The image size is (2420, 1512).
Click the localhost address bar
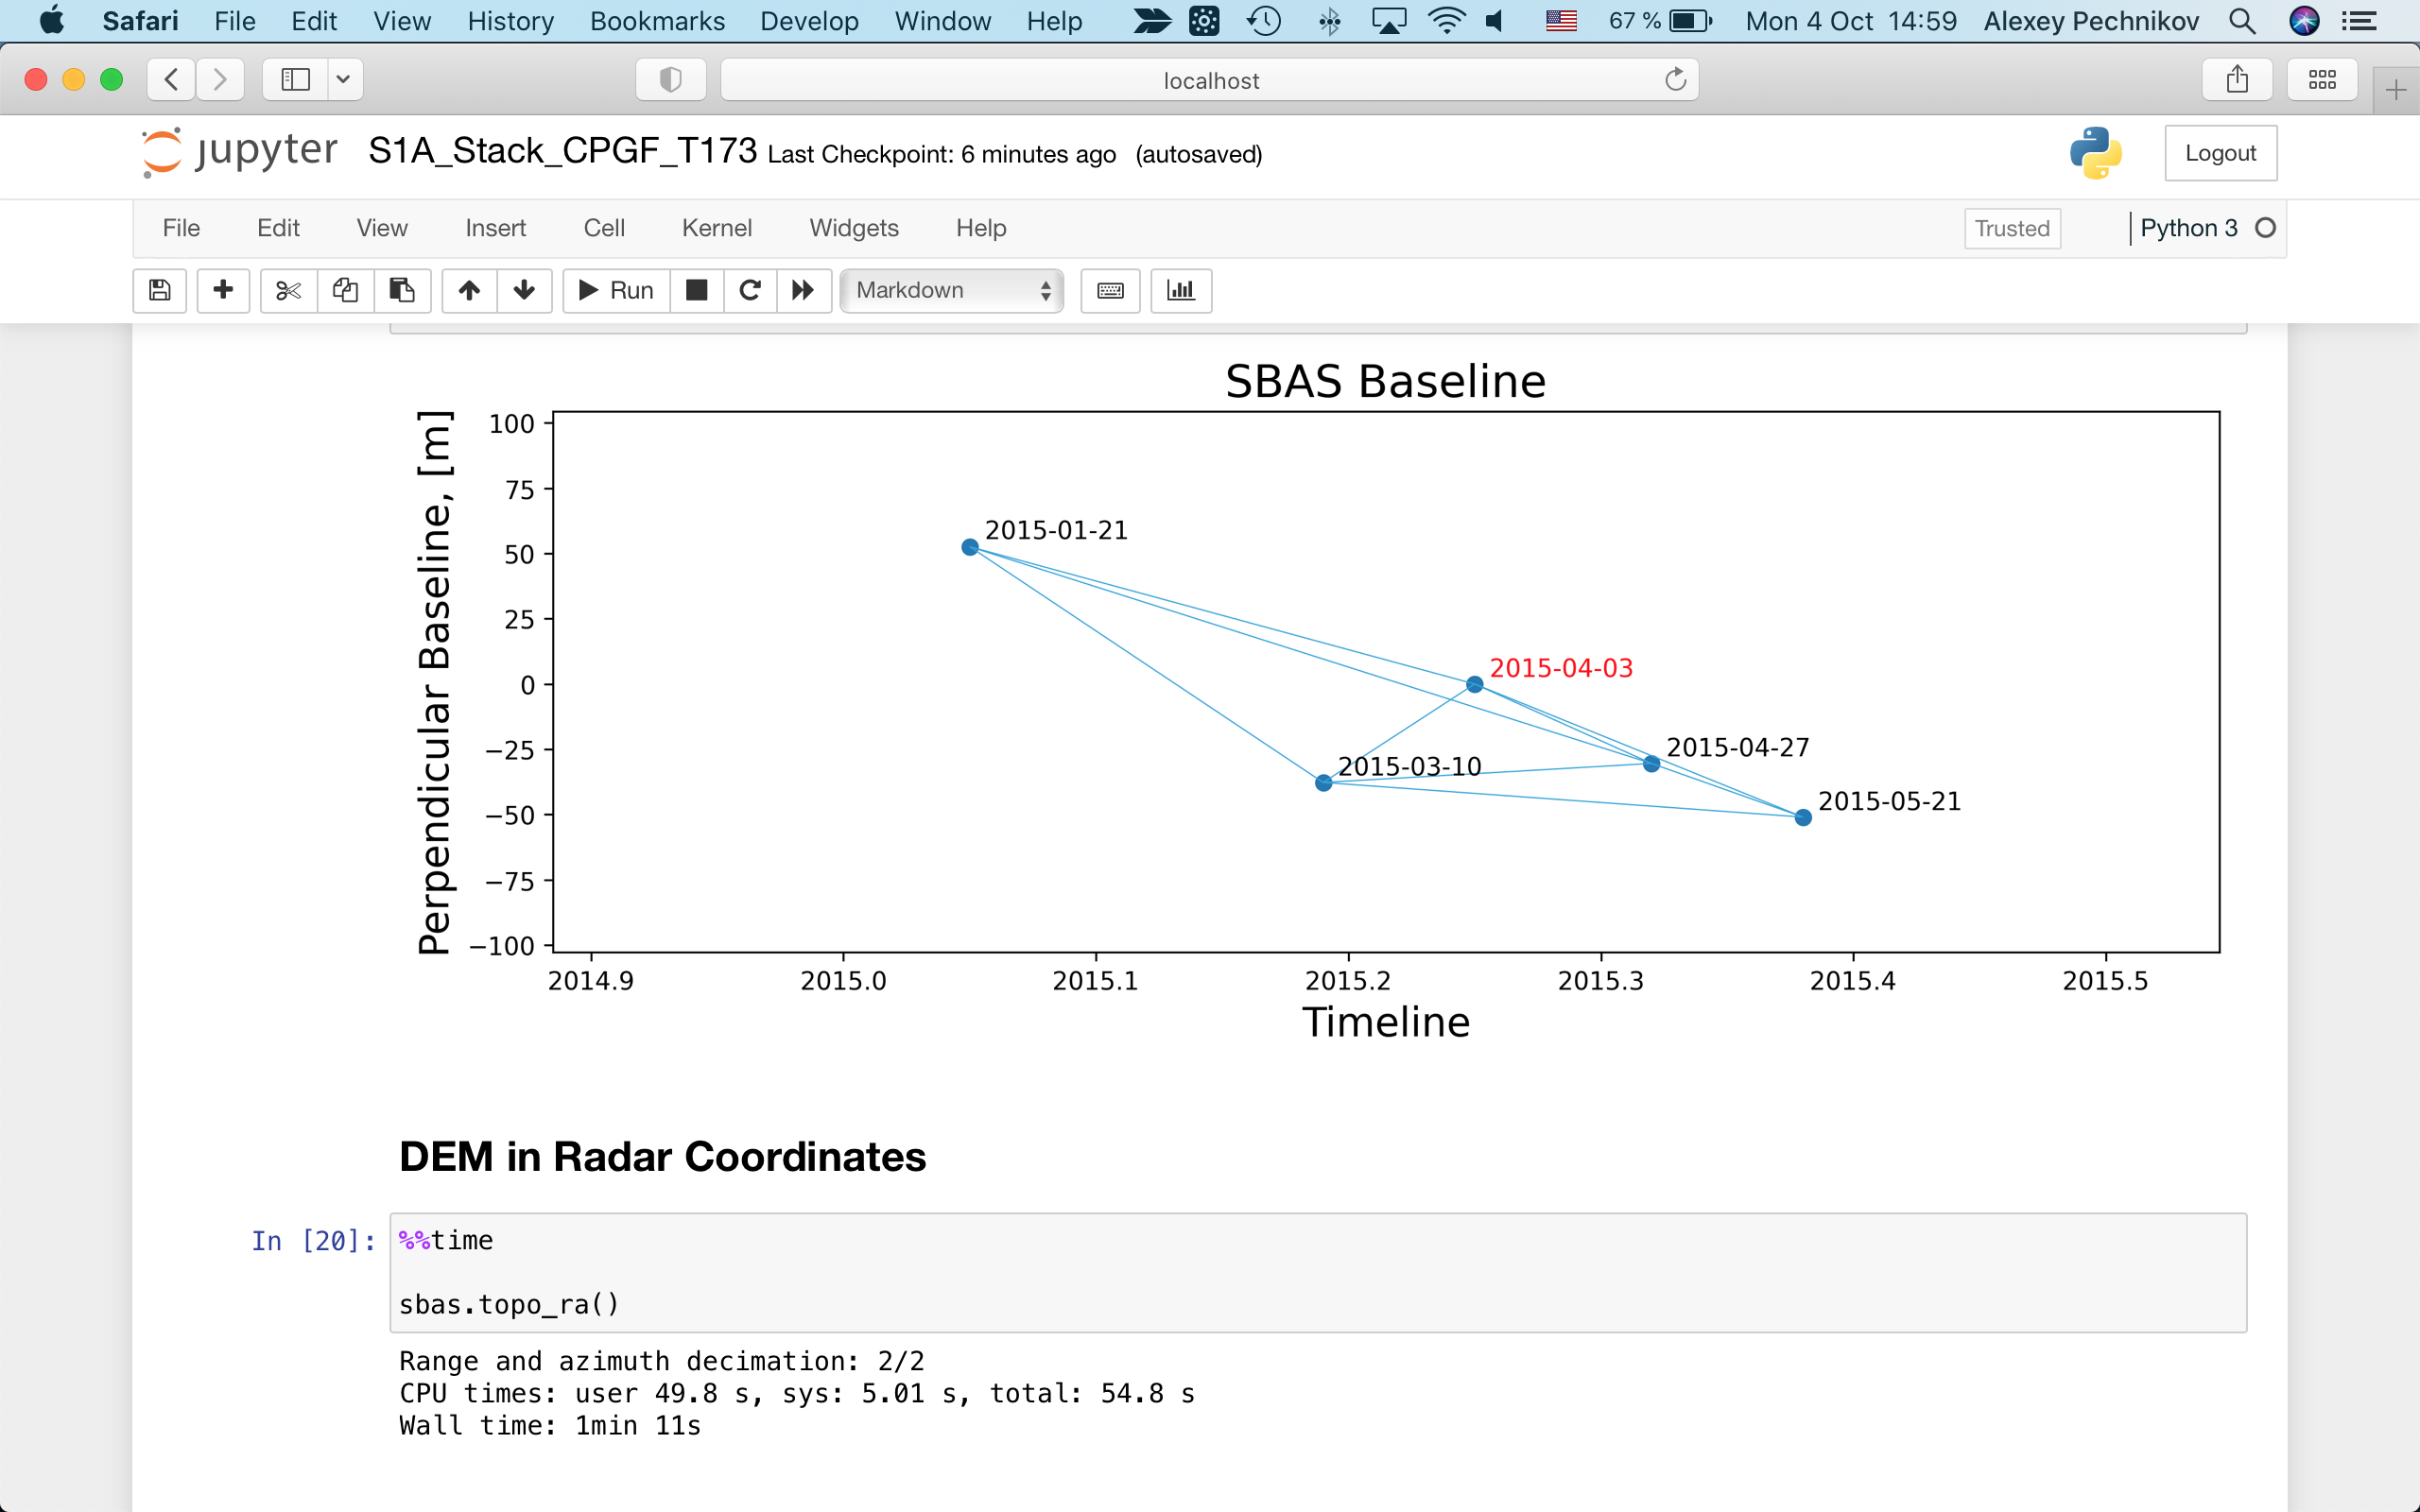1209,80
